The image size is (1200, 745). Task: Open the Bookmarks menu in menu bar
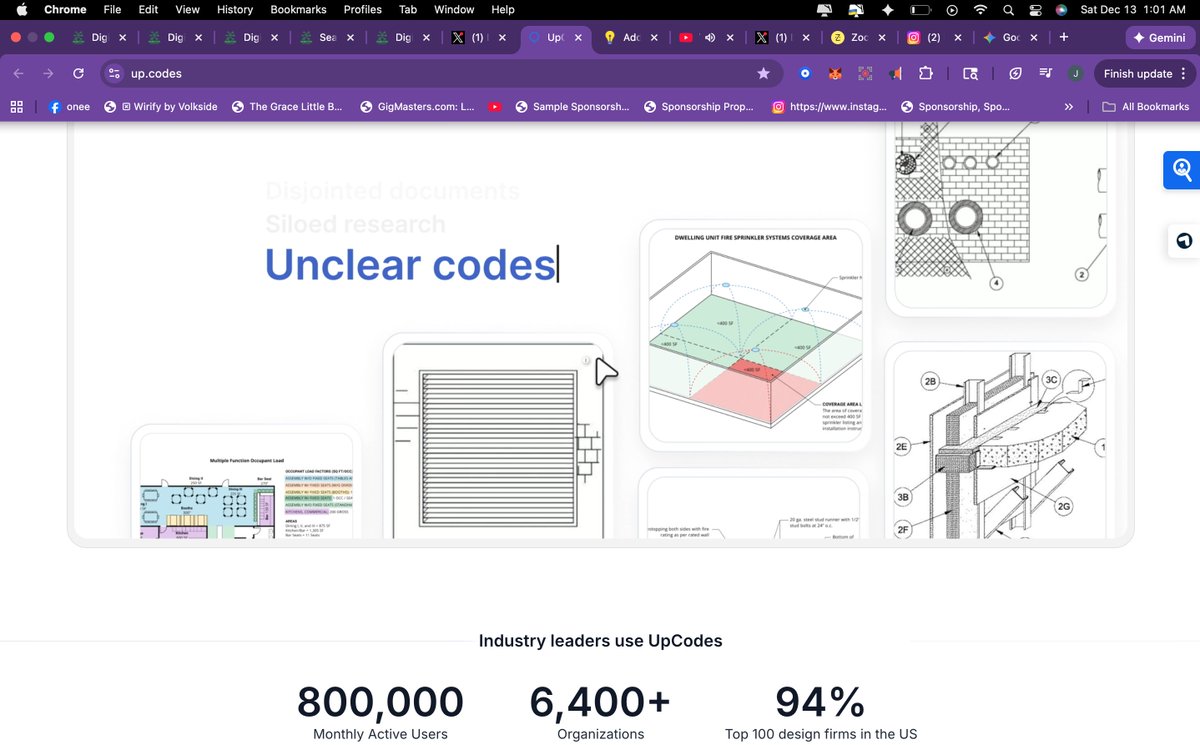point(298,9)
